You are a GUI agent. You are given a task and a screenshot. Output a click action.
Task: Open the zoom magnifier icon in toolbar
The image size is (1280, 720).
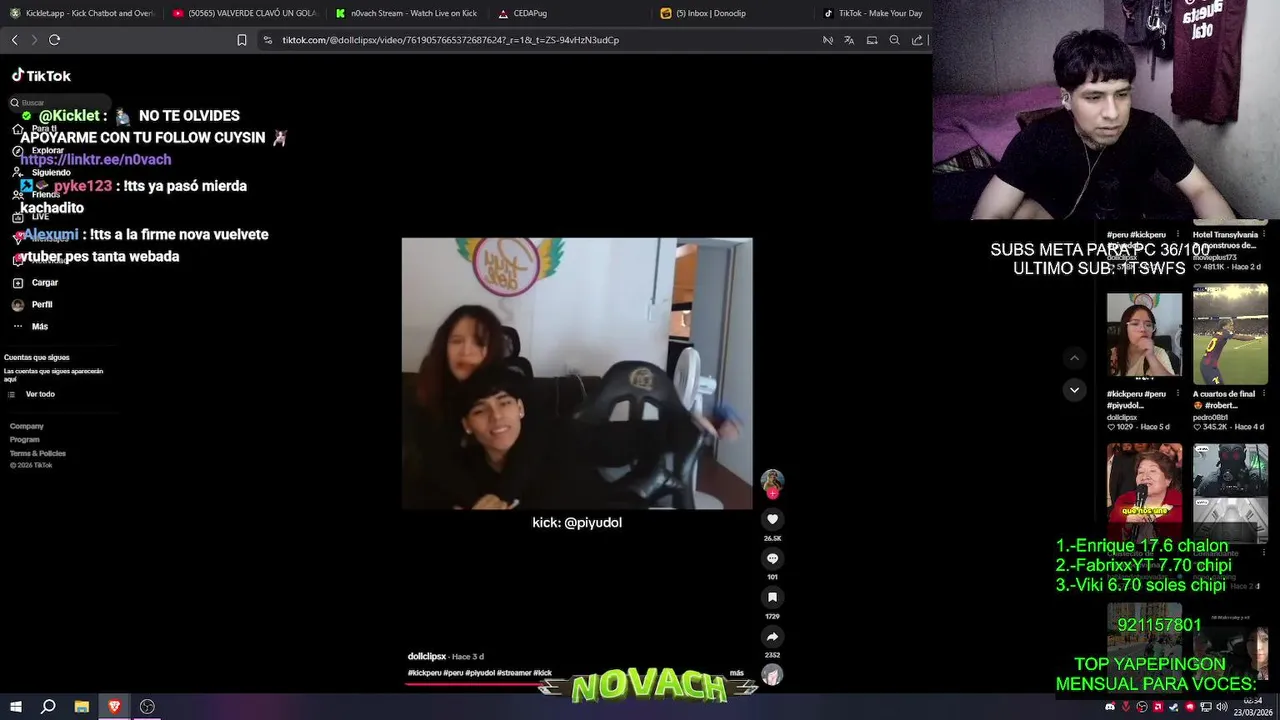tap(894, 40)
